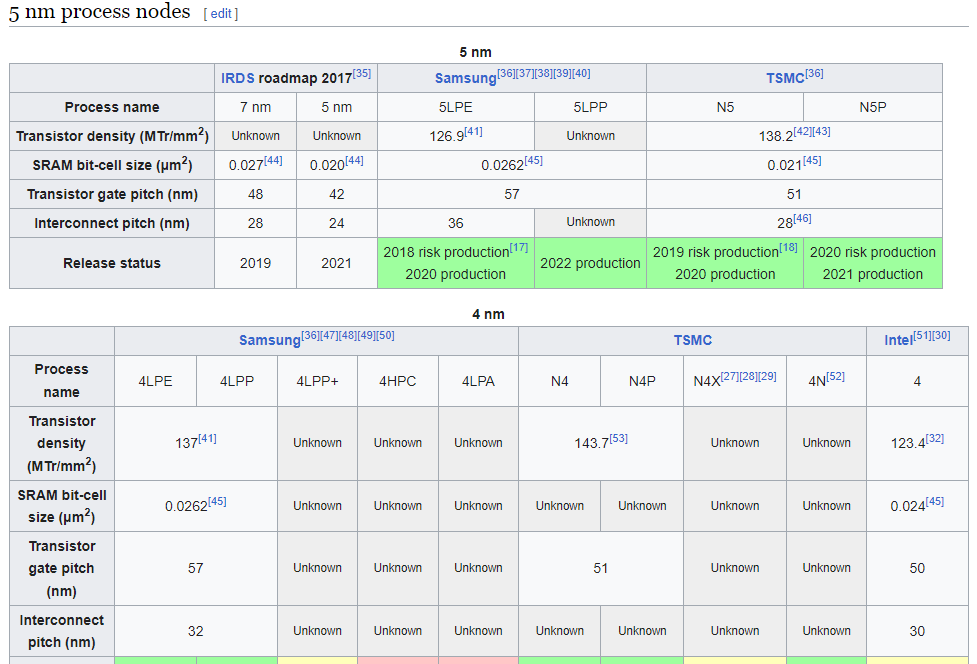Viewport: 977px width, 664px height.
Task: Follow citation [44] beside 0.027 SRAM size
Action: [x=274, y=160]
